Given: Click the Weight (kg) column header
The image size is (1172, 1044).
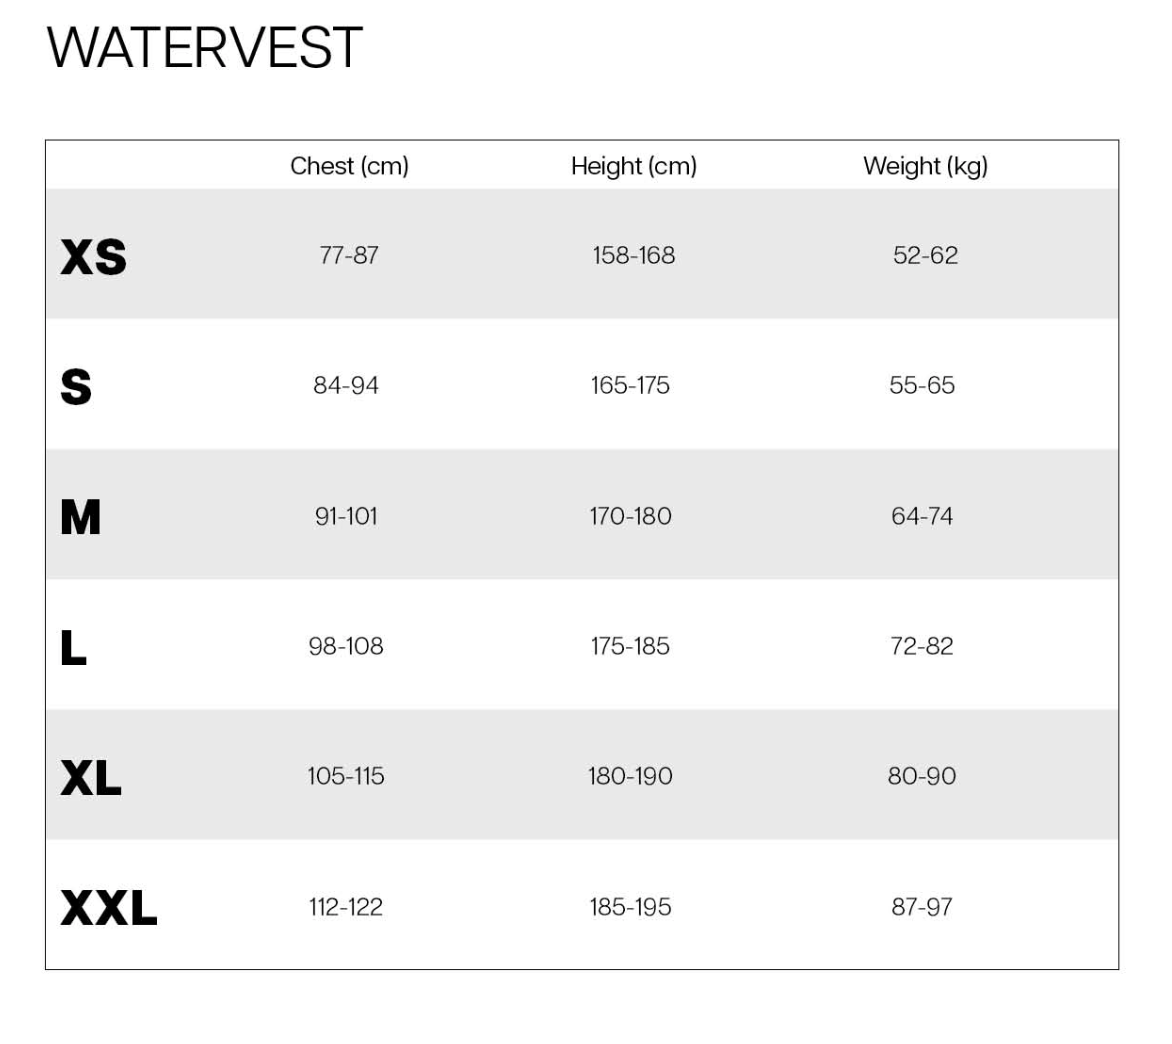Looking at the screenshot, I should (925, 166).
